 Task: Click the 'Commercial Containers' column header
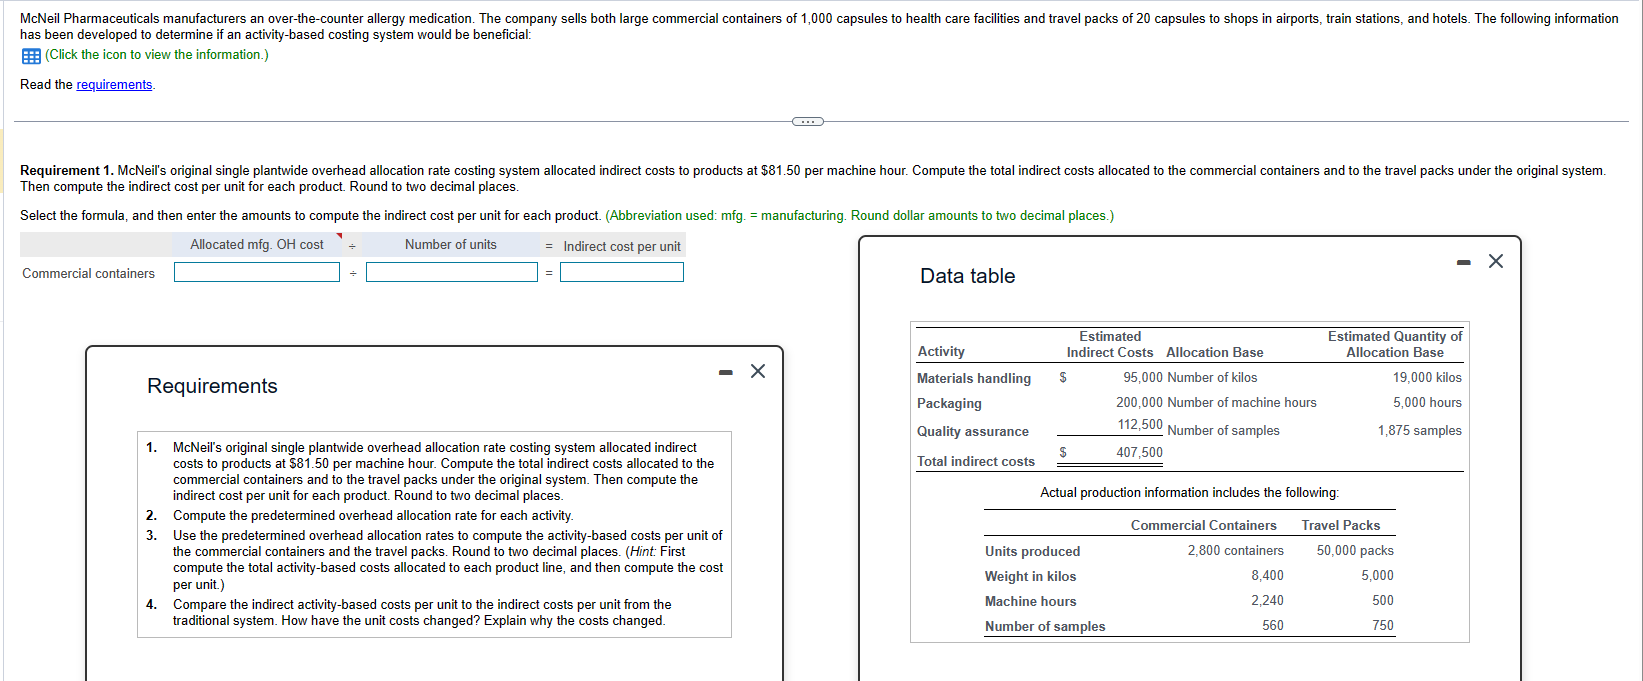pyautogui.click(x=1204, y=526)
